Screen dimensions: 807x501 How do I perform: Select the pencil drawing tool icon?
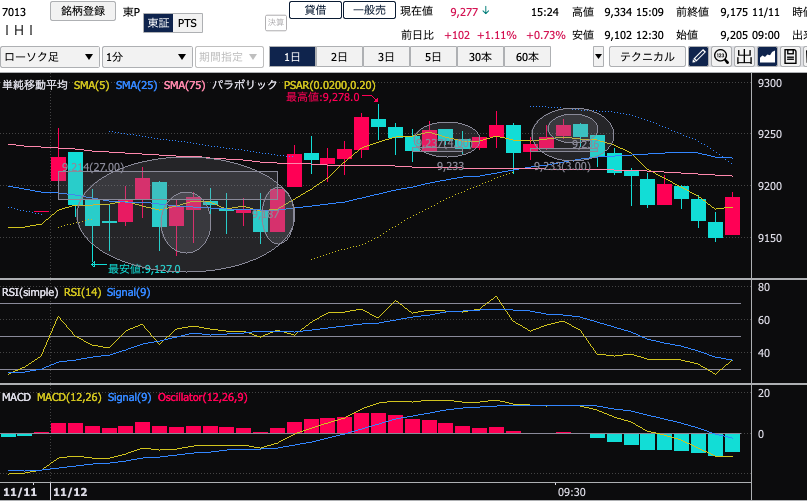click(x=699, y=57)
